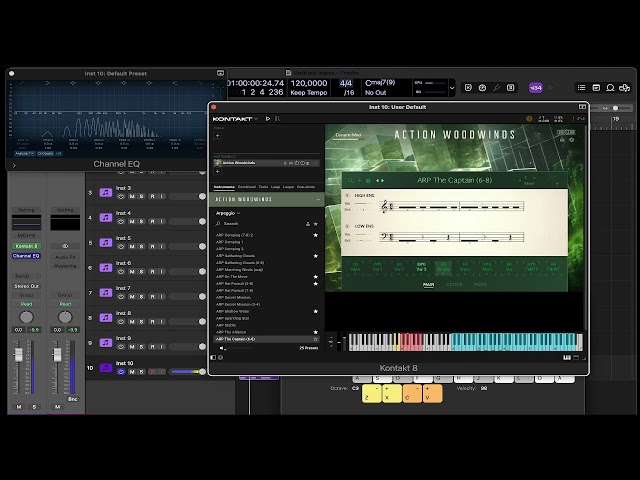The width and height of the screenshot is (640, 480).
Task: Solo the Inst 4 track
Action: [142, 222]
